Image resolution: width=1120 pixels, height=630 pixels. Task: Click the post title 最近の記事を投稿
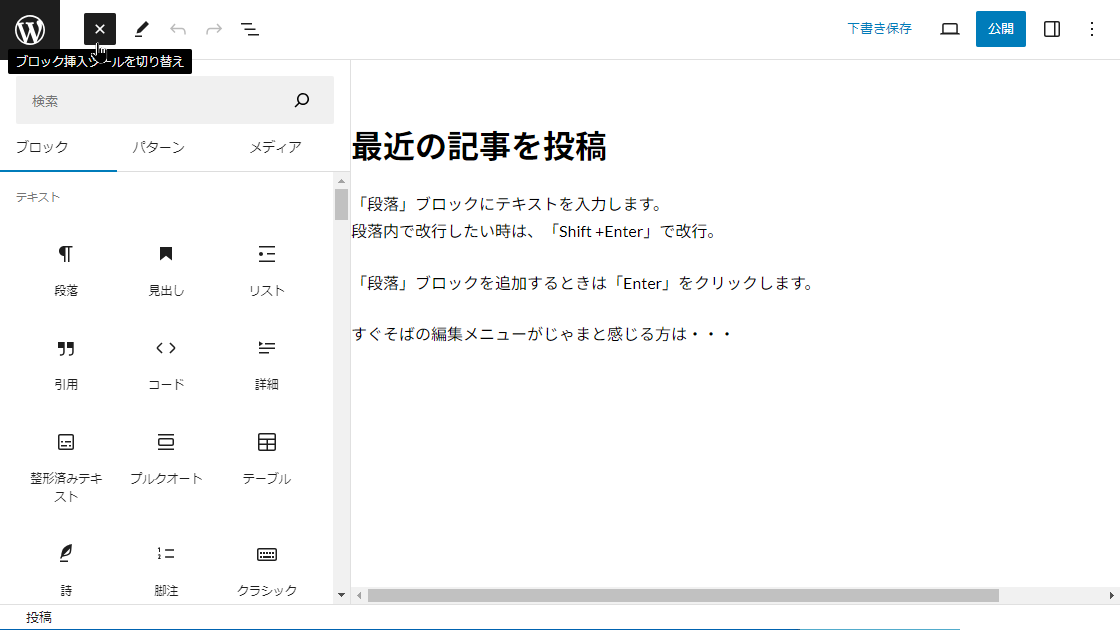(479, 147)
